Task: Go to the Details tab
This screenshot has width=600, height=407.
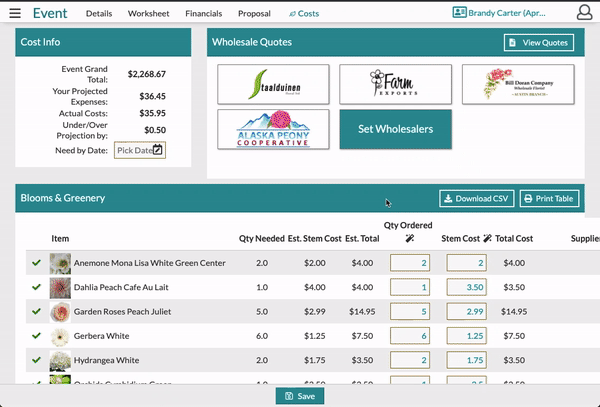Action: [99, 13]
